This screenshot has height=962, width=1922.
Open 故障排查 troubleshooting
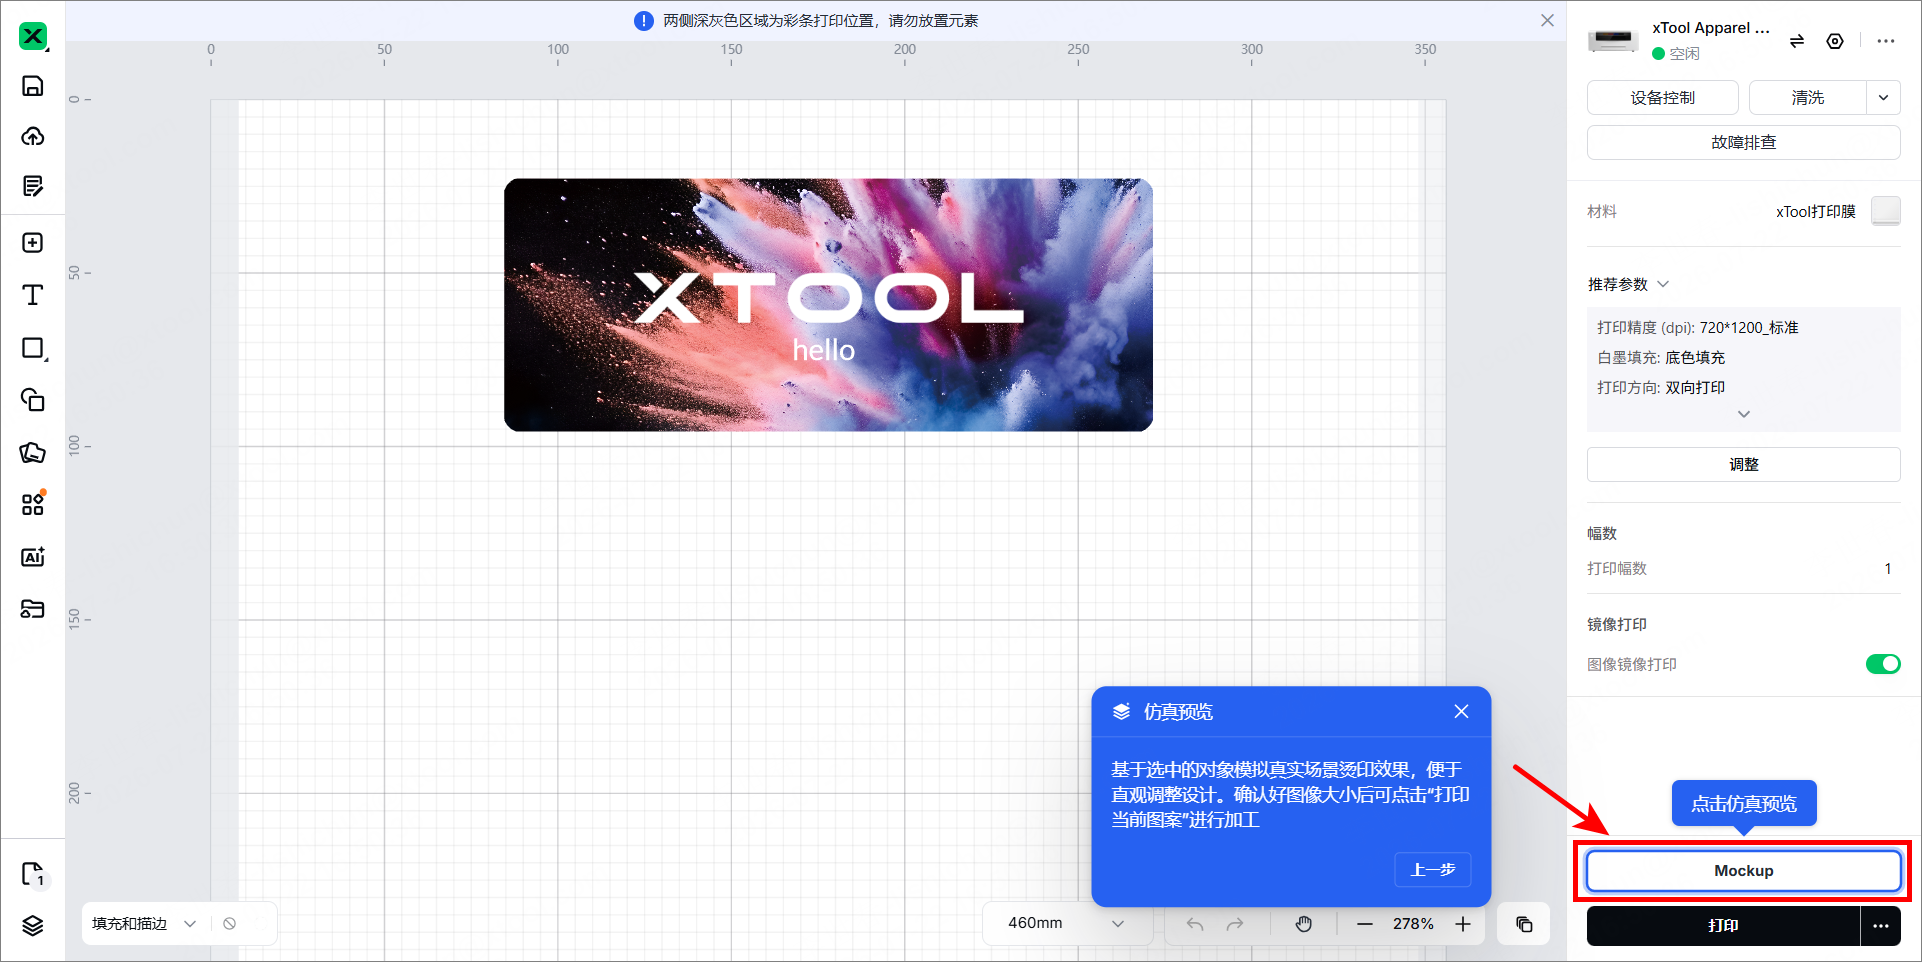1744,142
